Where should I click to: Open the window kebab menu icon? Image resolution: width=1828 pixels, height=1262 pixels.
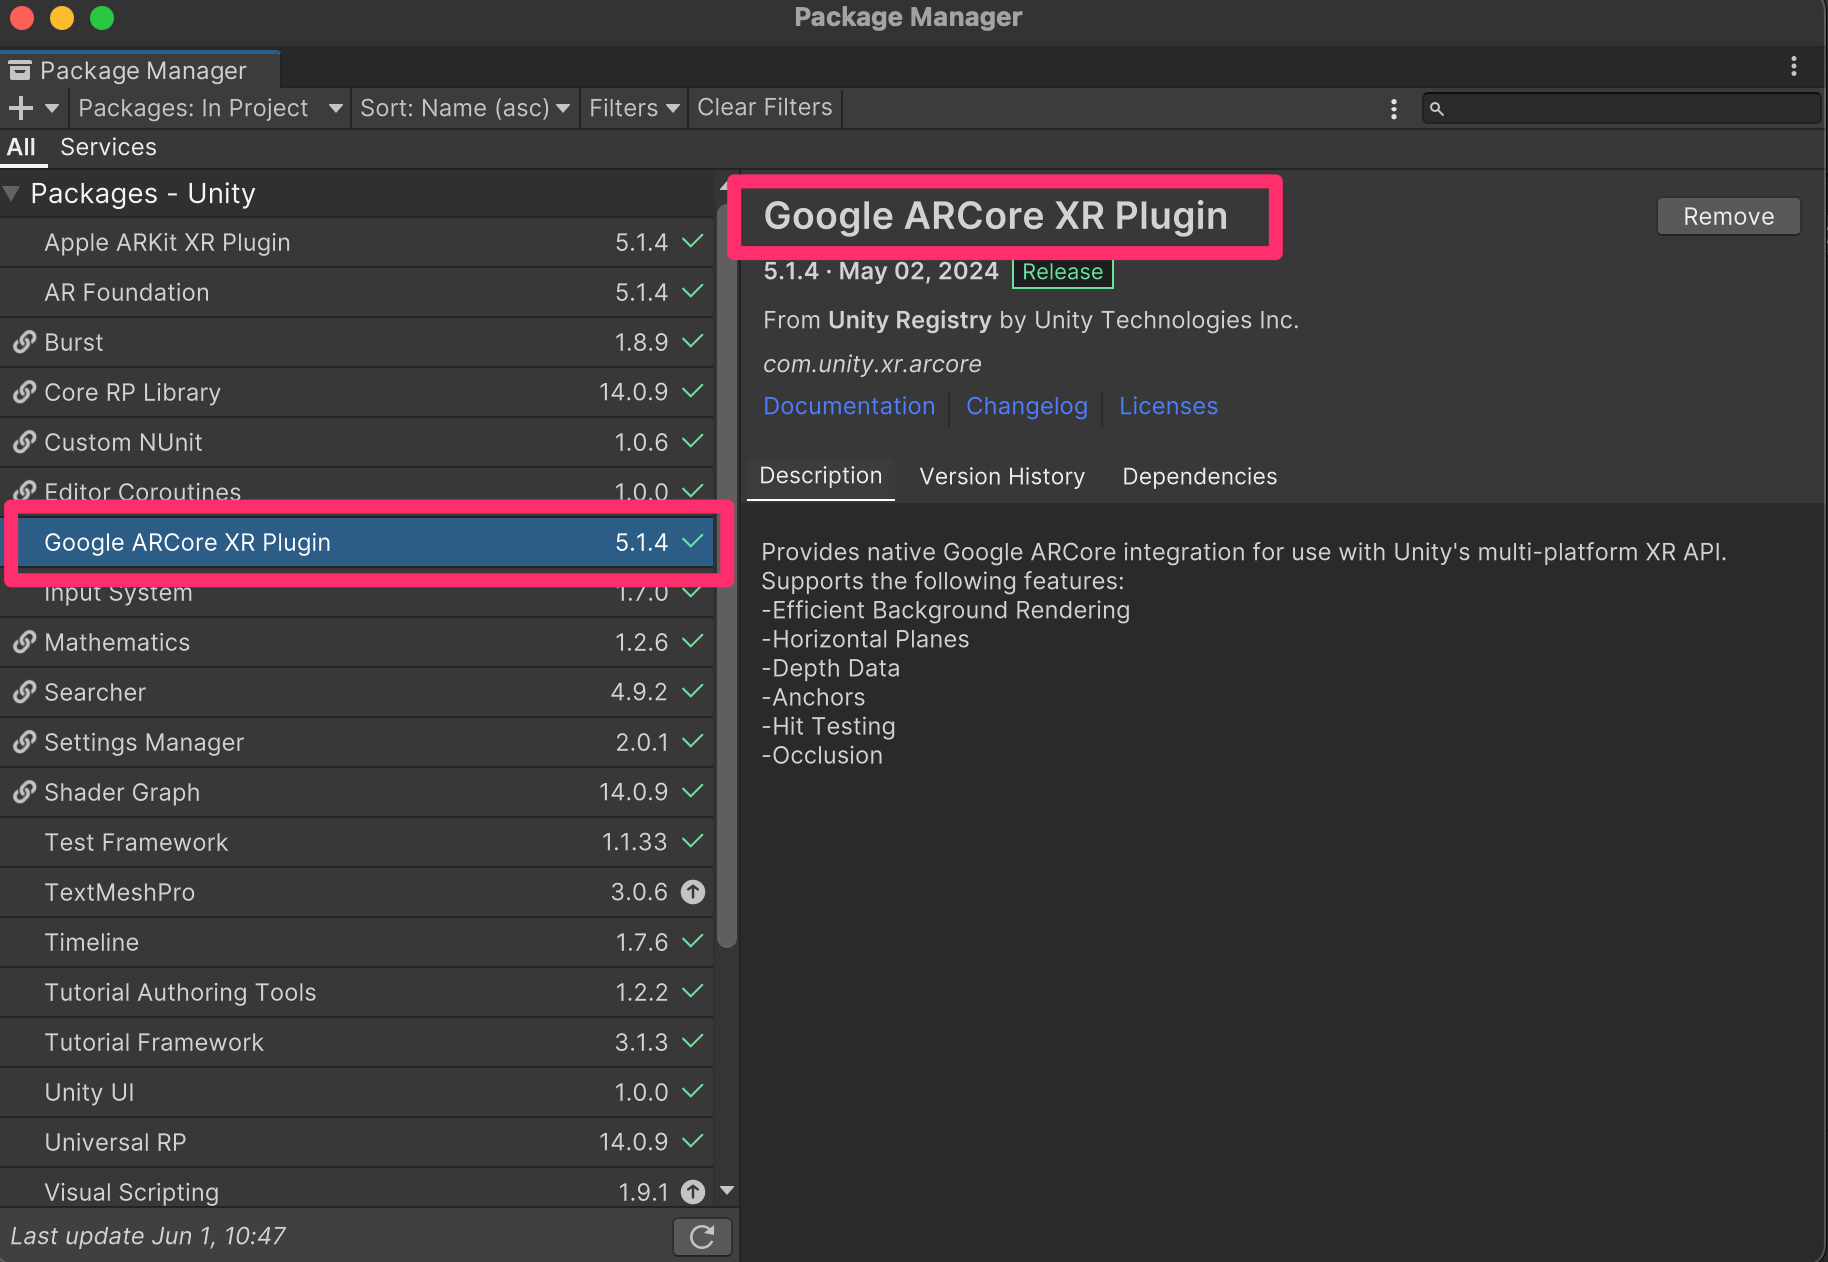point(1794,67)
